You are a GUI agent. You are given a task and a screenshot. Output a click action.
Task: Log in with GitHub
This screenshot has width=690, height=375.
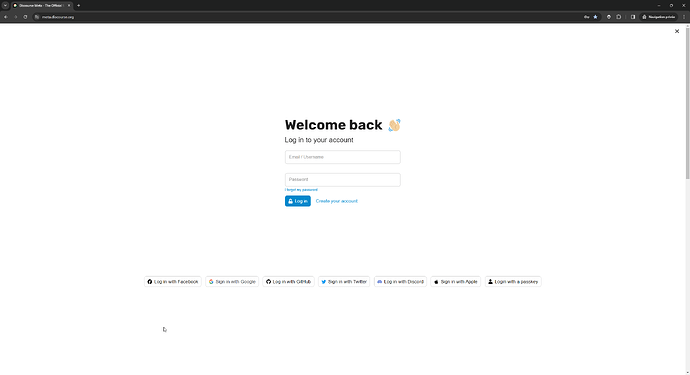click(289, 282)
